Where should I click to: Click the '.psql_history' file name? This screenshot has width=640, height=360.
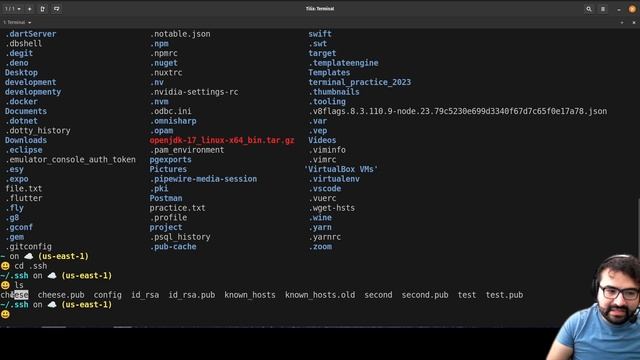pos(180,237)
